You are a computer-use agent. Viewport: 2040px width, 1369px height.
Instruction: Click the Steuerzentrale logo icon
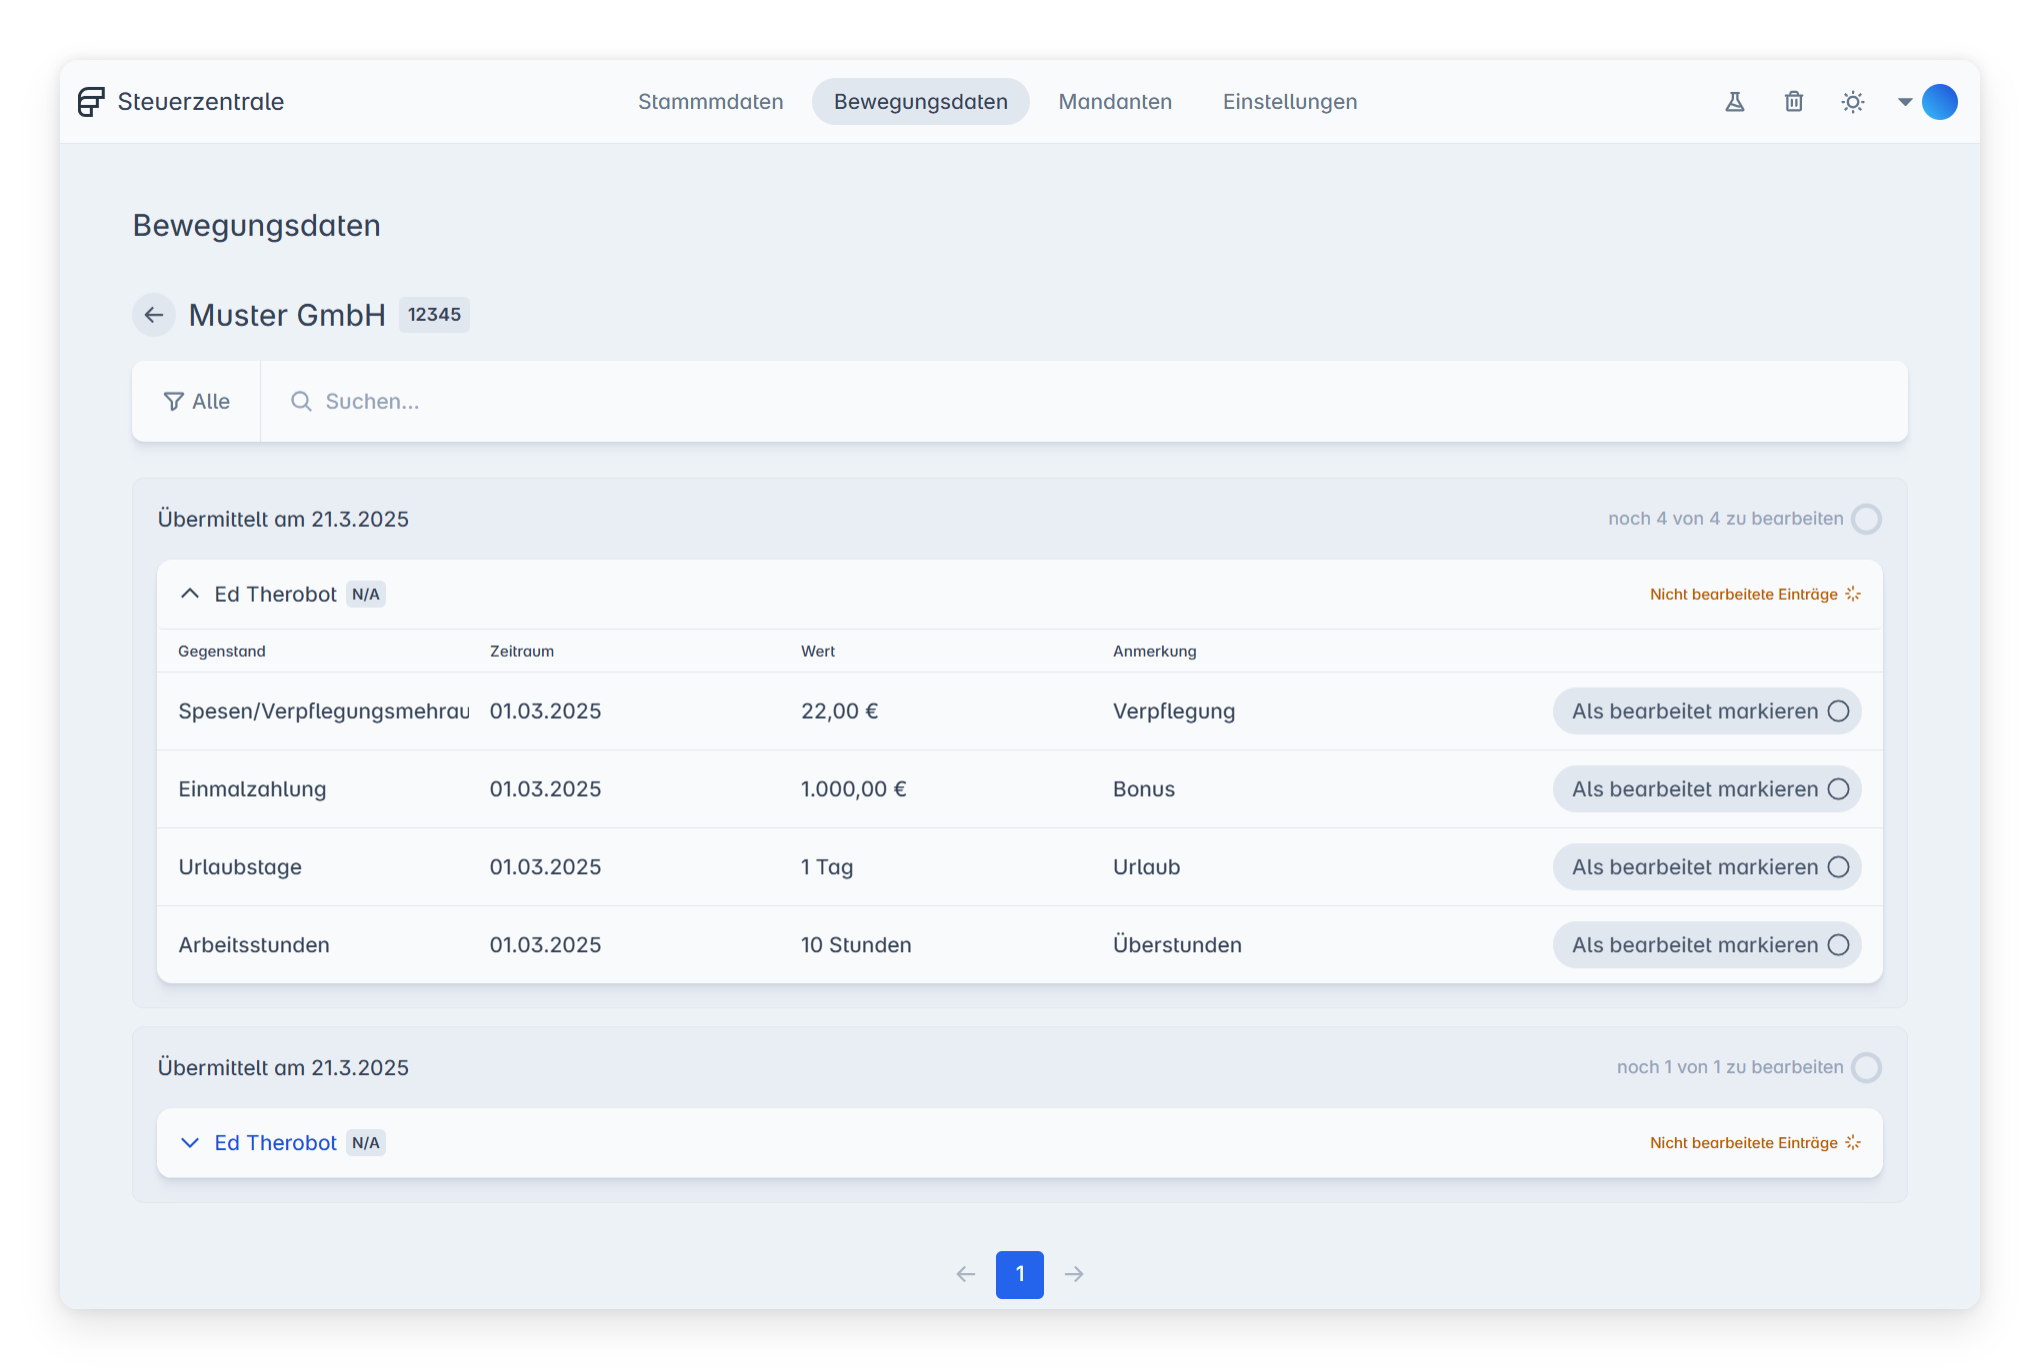(91, 102)
